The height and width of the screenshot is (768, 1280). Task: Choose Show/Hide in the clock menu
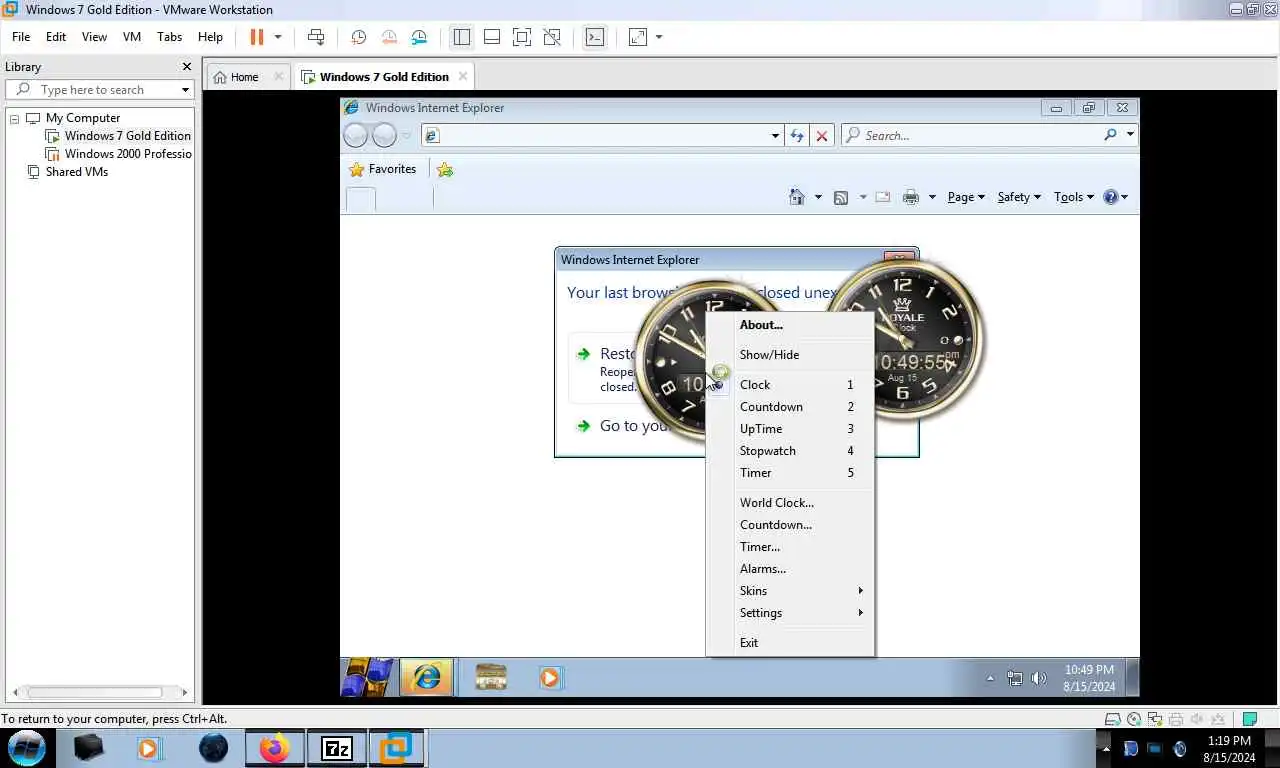tap(790, 355)
